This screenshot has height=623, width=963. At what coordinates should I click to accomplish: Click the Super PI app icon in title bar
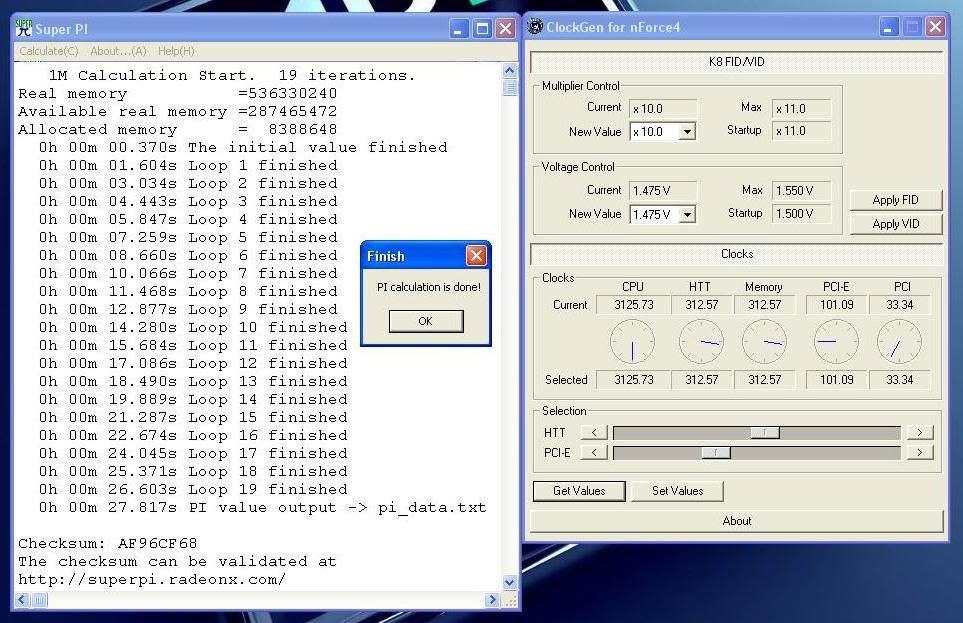tap(24, 28)
